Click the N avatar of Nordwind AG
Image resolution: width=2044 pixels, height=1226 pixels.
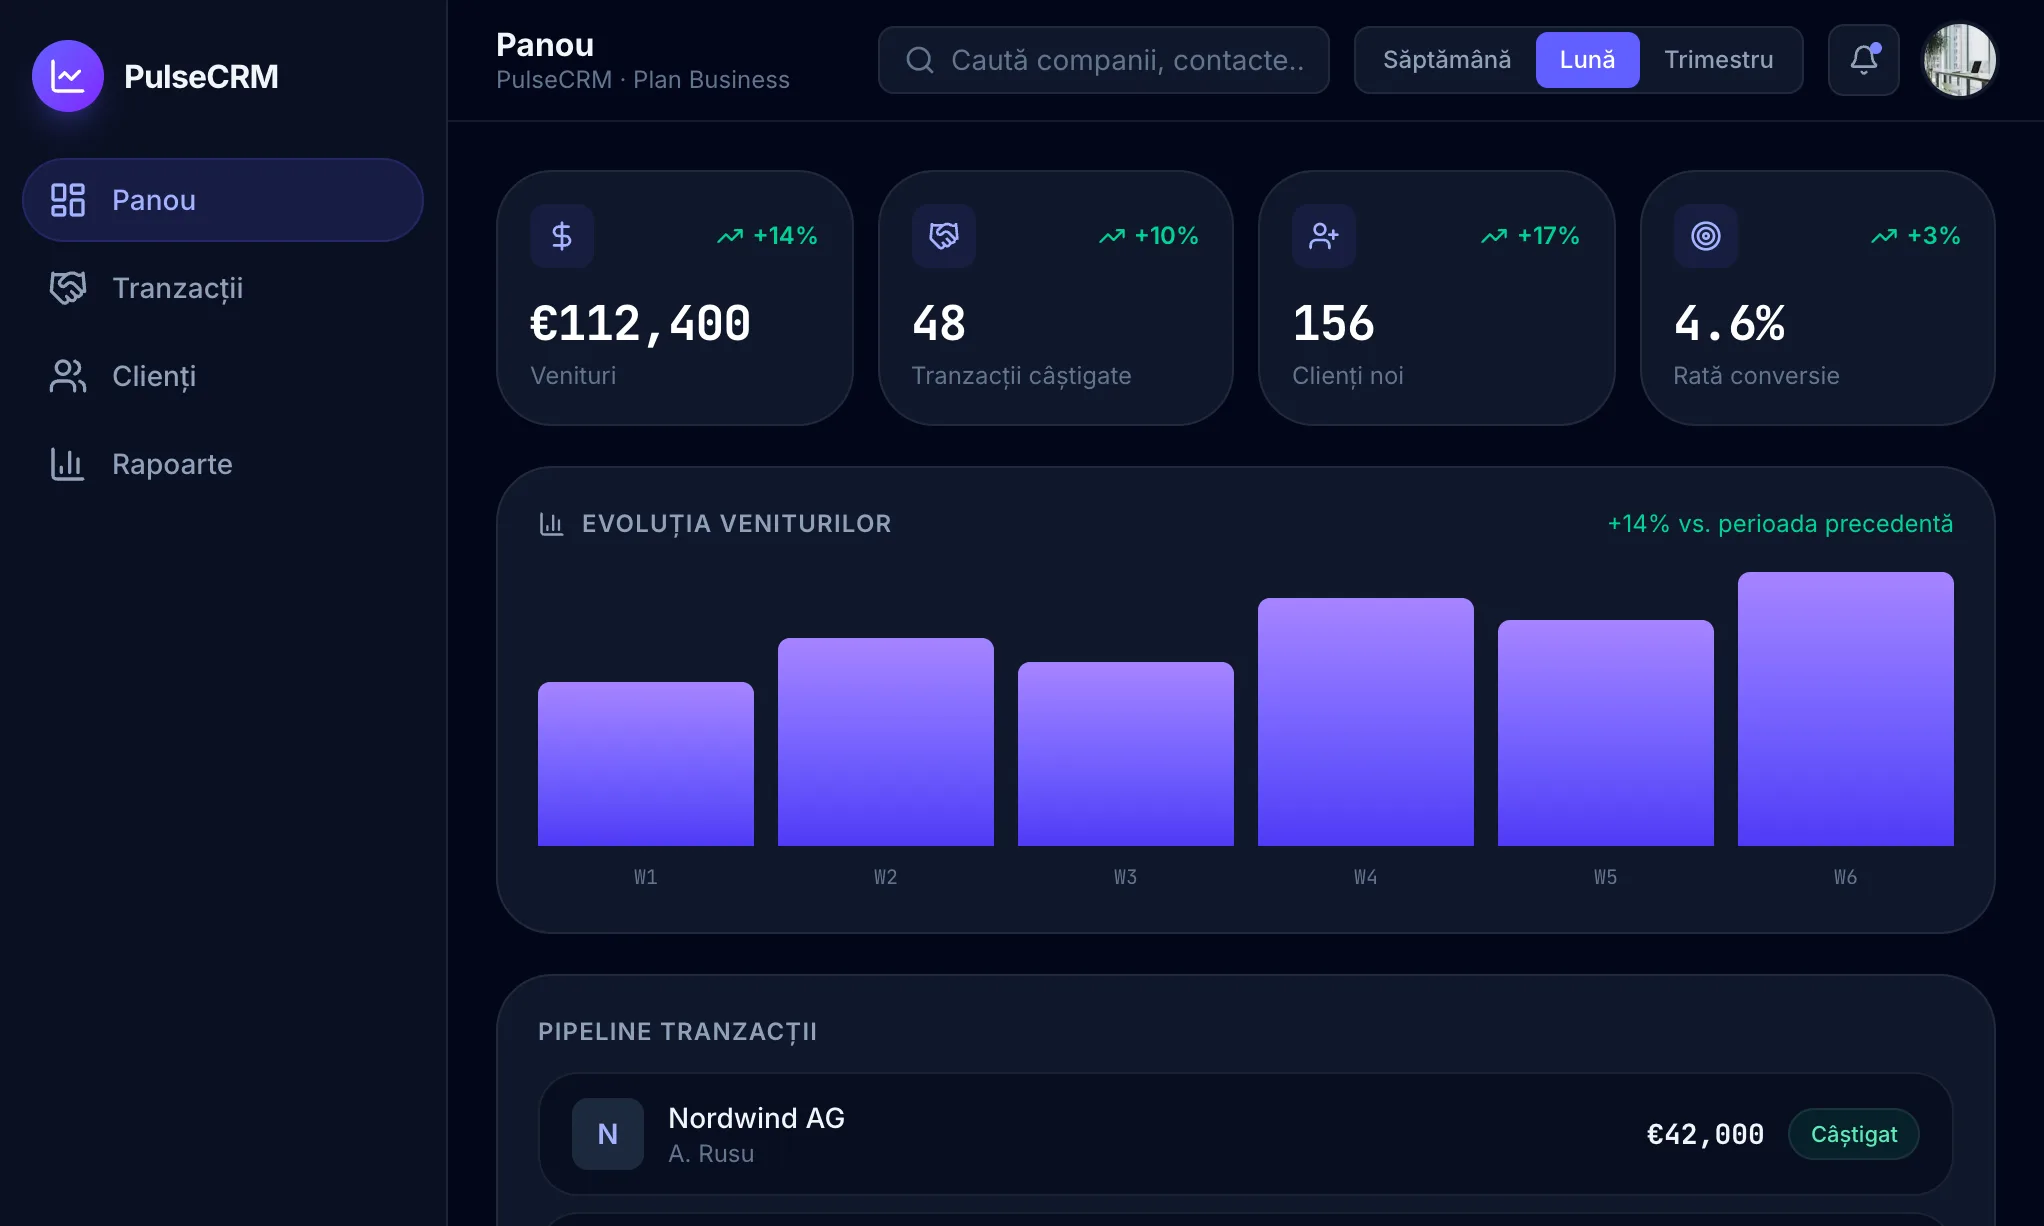(608, 1134)
